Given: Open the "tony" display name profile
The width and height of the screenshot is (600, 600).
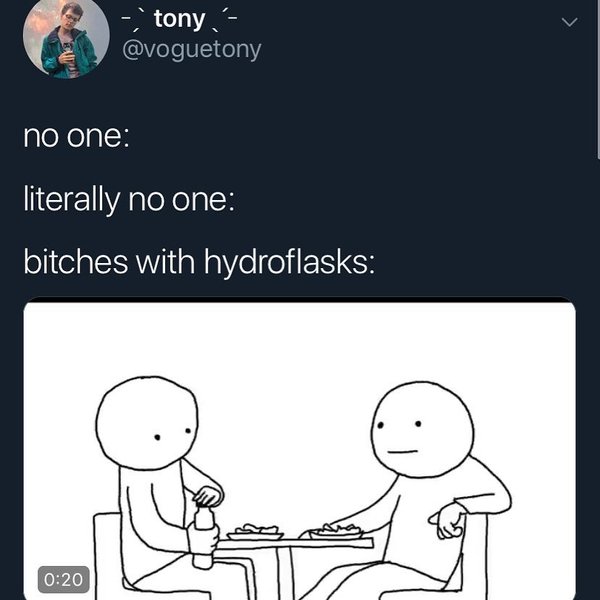Looking at the screenshot, I should point(180,19).
